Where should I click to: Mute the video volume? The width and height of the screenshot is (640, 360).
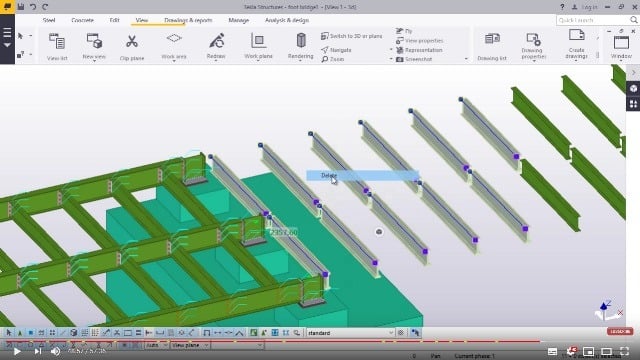tap(56, 351)
